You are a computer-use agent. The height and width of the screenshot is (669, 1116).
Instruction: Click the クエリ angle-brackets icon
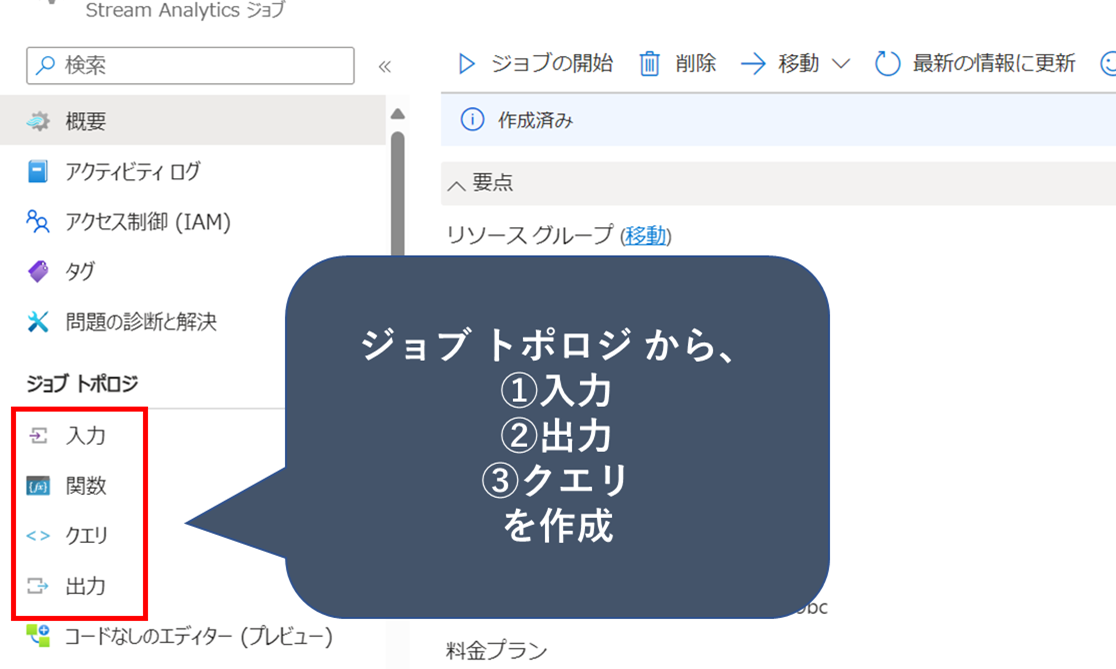(x=38, y=536)
